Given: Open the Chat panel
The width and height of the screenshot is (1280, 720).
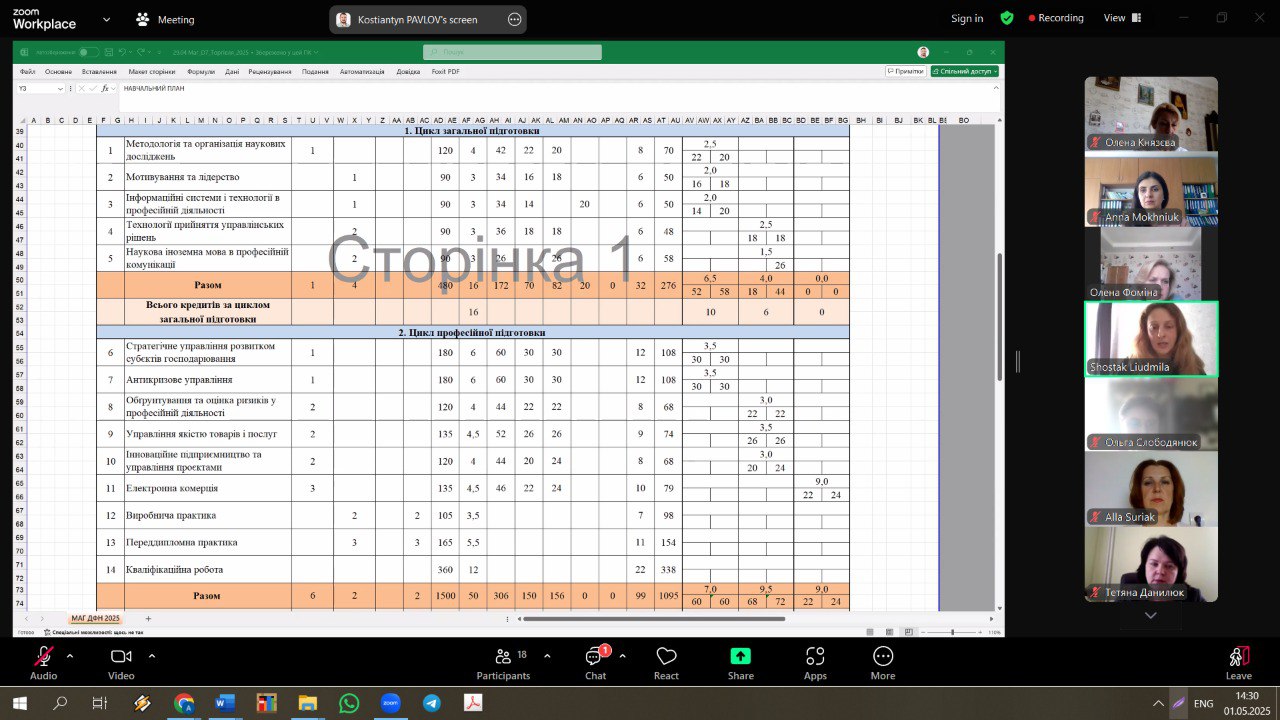Looking at the screenshot, I should pos(595,657).
